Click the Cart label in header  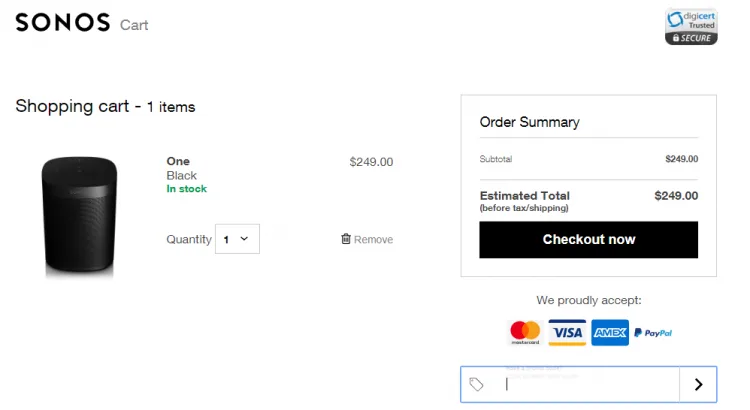click(x=134, y=25)
